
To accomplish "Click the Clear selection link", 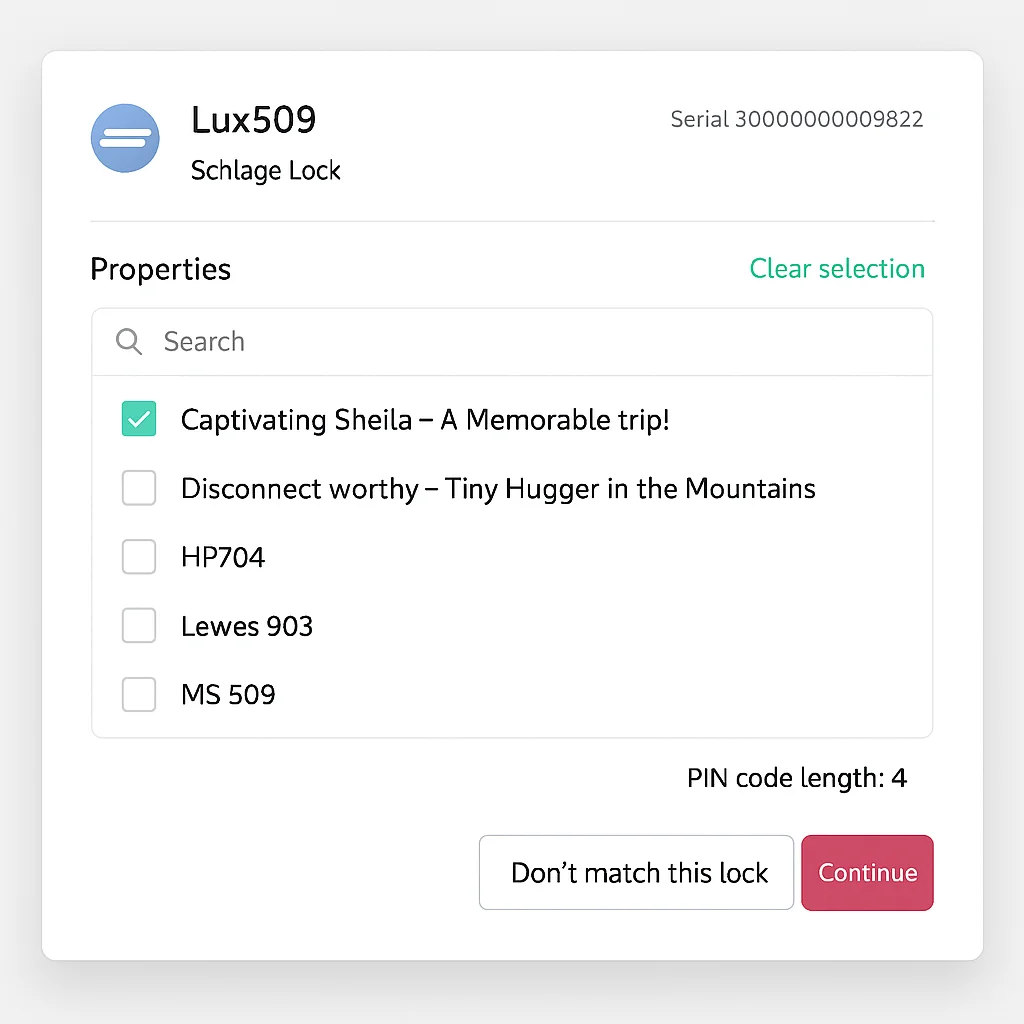I will click(x=837, y=269).
